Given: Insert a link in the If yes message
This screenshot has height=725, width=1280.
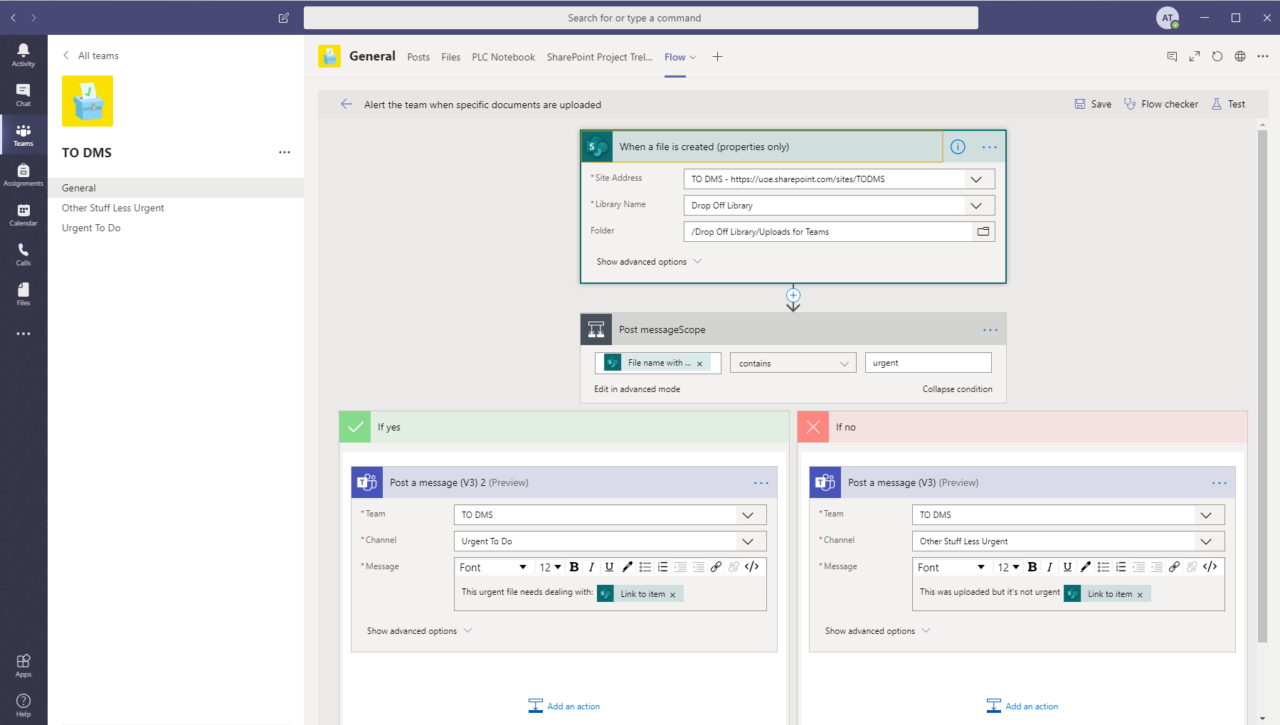Looking at the screenshot, I should tap(716, 566).
